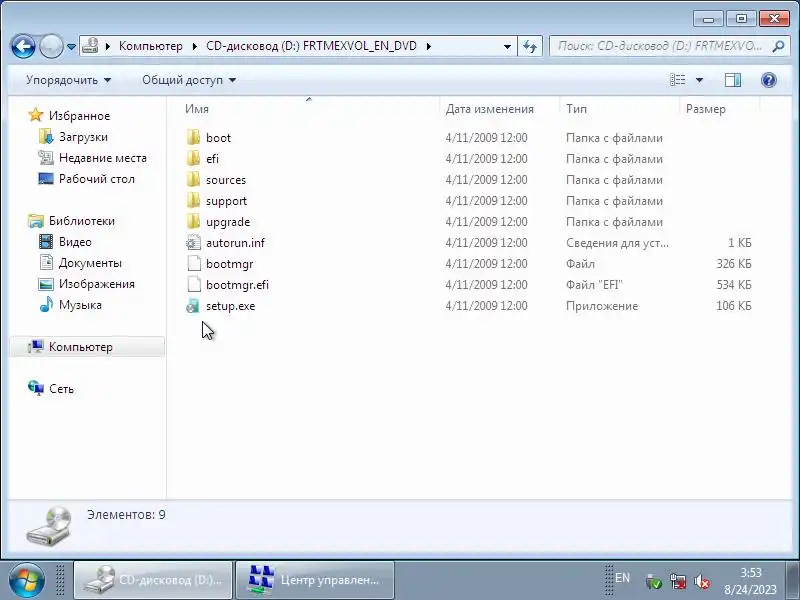Open Недавние места in the sidebar
800x600 pixels.
(x=103, y=158)
